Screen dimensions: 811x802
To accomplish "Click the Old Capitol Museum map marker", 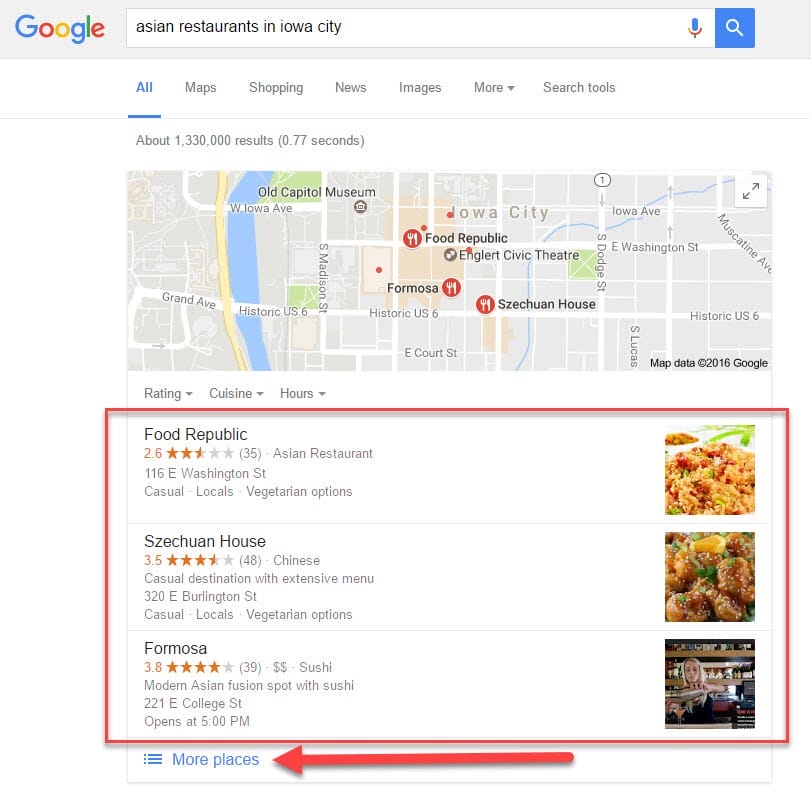I will point(361,207).
